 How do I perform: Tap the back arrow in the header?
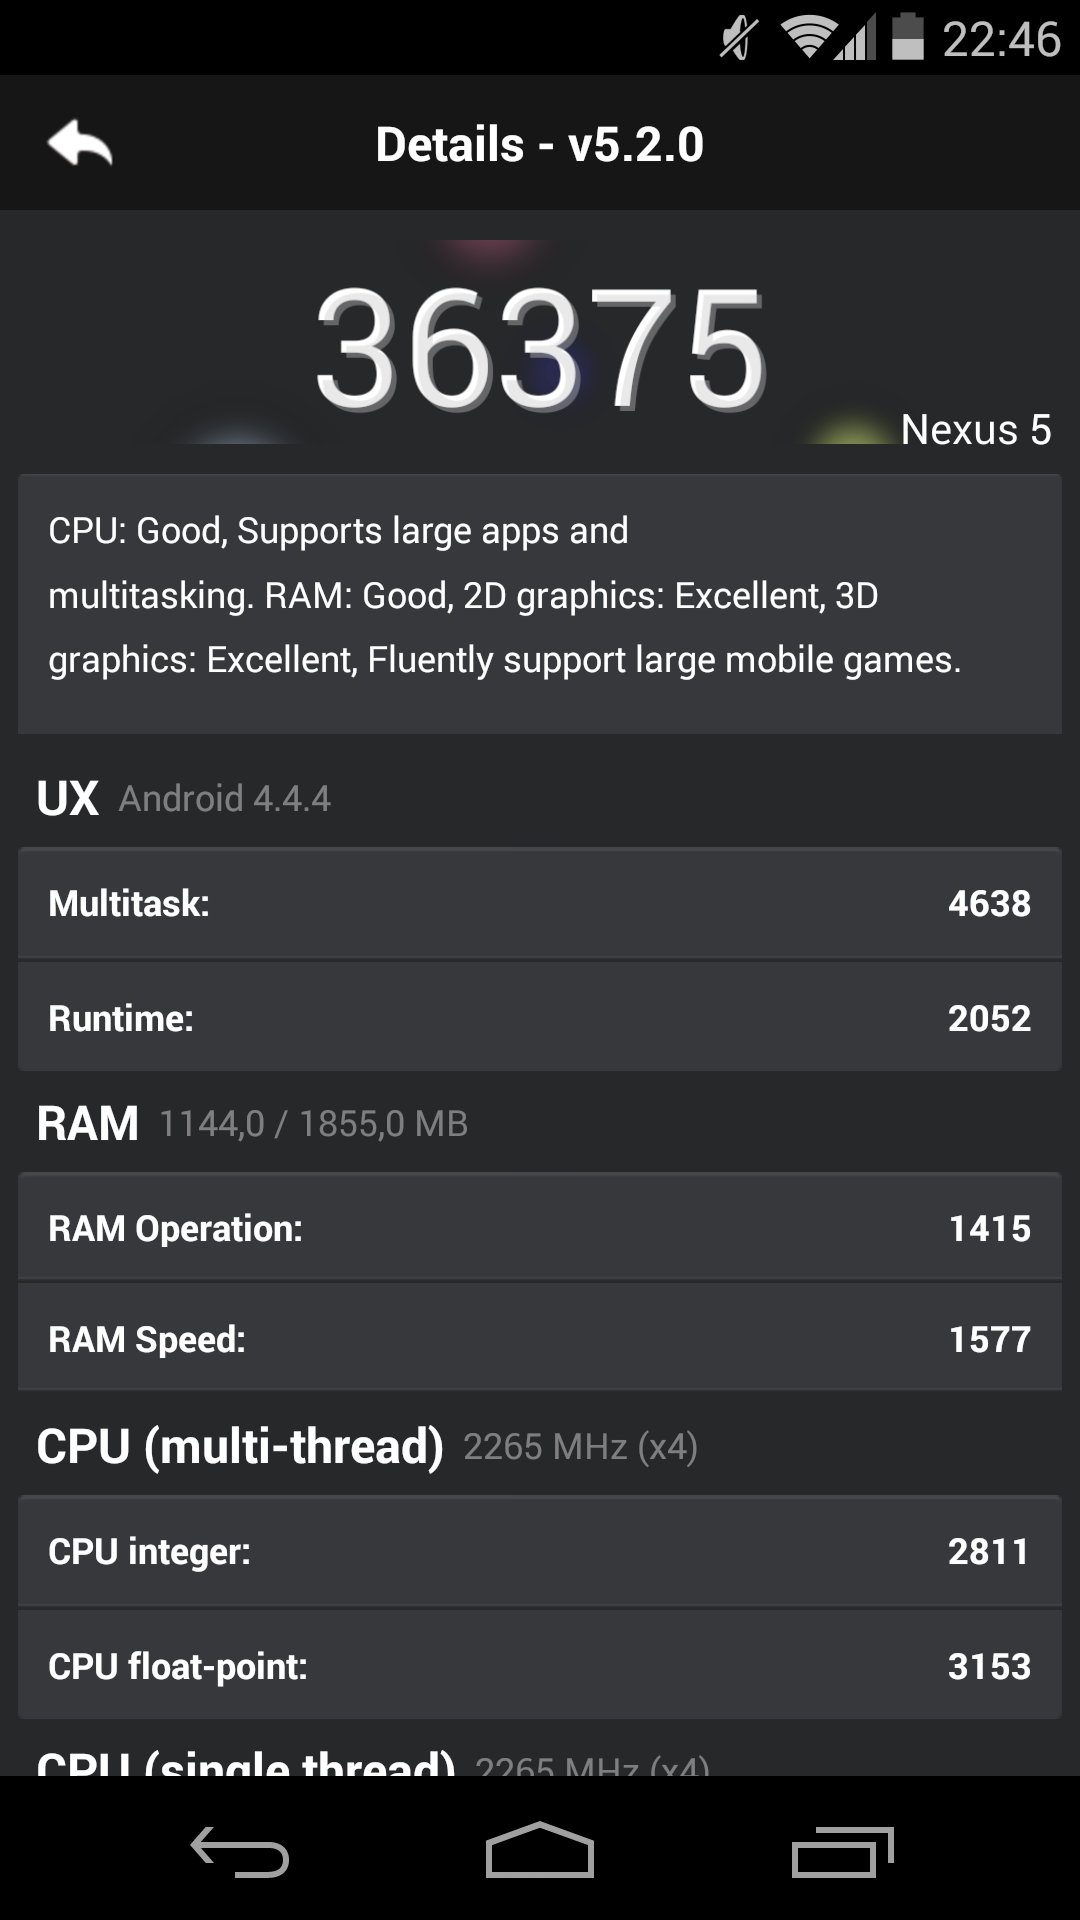coord(80,143)
